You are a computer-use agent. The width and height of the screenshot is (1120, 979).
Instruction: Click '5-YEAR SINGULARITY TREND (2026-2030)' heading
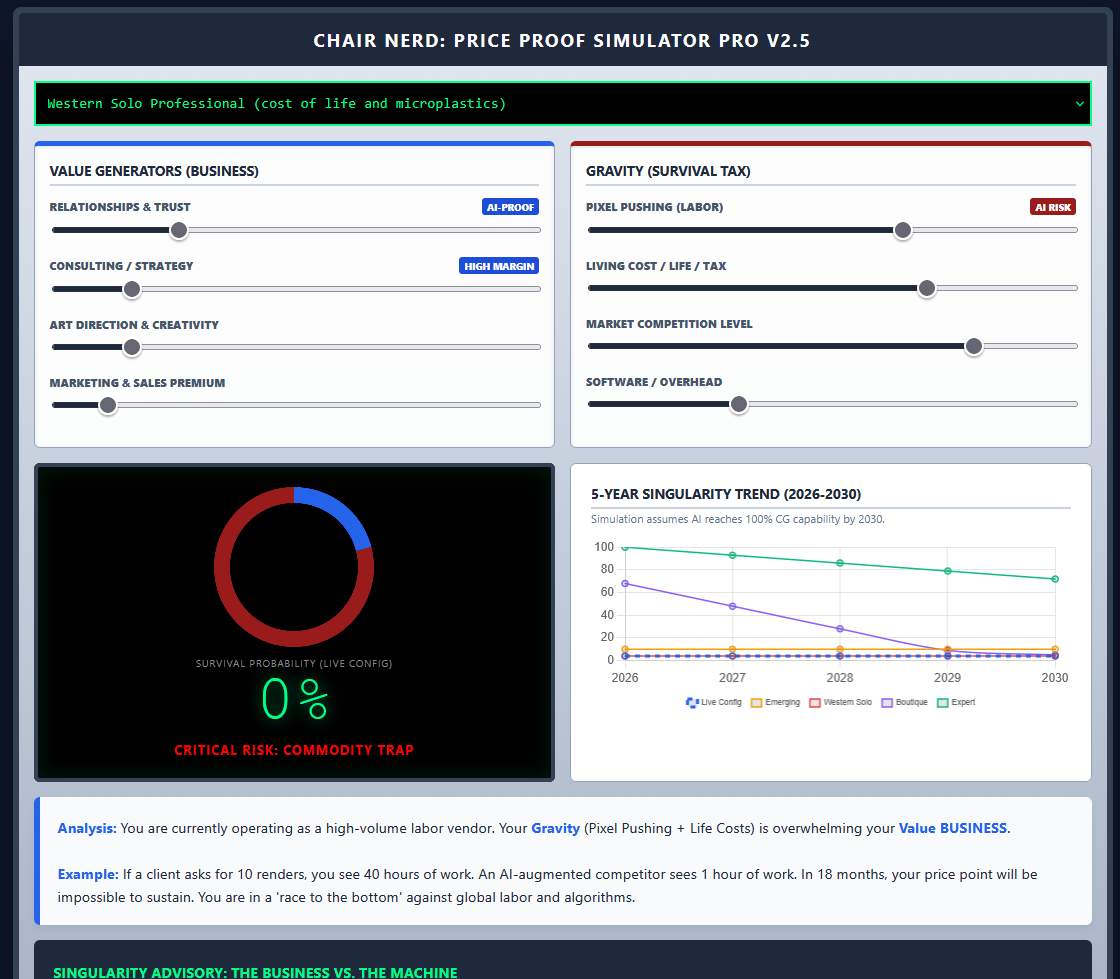(726, 494)
